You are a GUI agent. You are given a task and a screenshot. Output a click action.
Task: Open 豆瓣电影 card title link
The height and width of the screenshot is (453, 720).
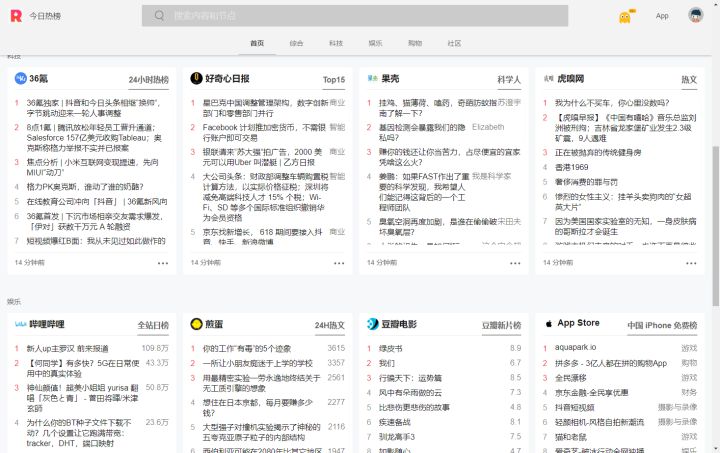[399, 324]
